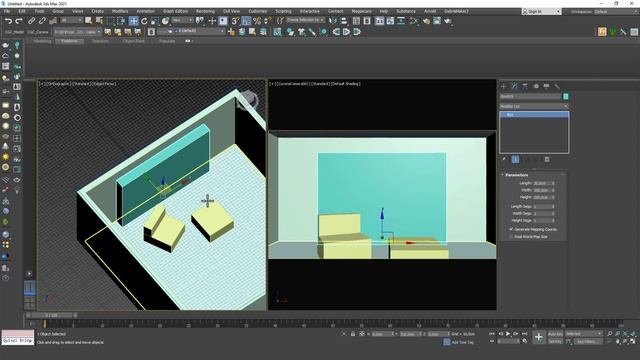Open the Rendering menu

click(x=205, y=11)
